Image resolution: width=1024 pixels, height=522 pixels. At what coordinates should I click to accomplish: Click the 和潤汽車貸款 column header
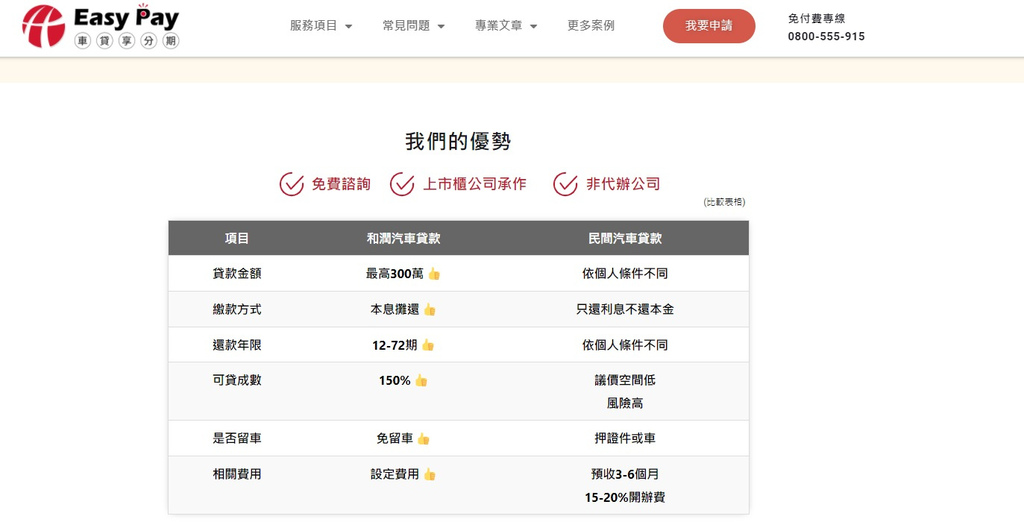403,238
